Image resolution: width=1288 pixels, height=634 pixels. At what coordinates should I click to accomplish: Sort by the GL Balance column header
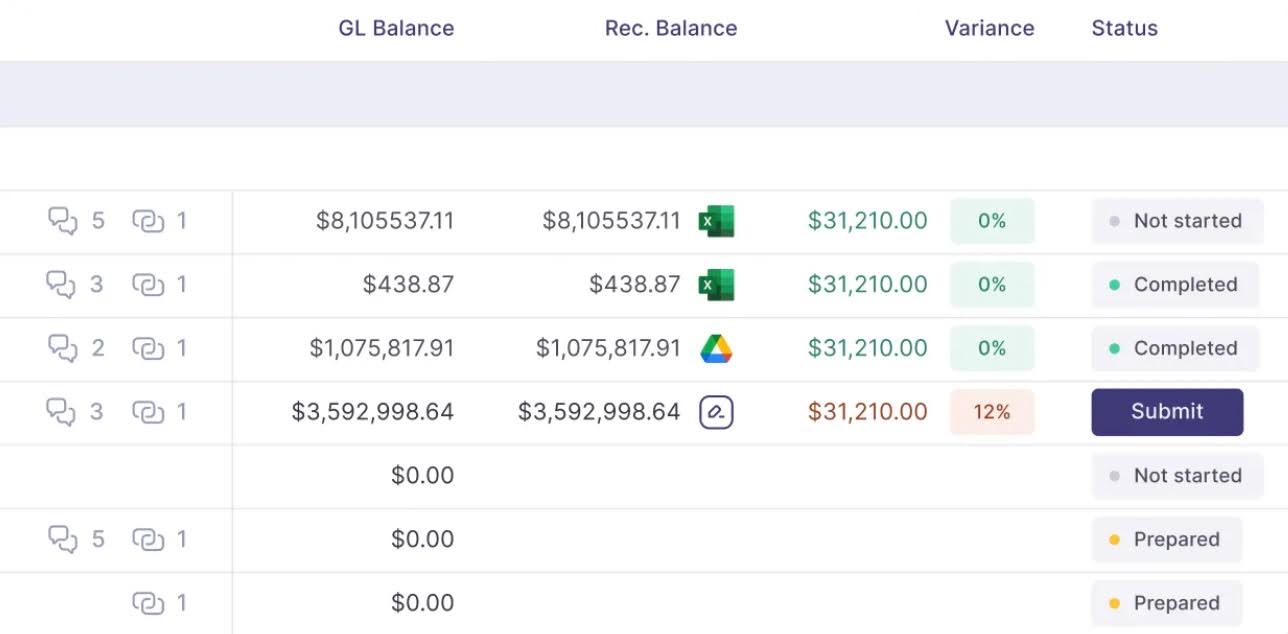(x=396, y=28)
